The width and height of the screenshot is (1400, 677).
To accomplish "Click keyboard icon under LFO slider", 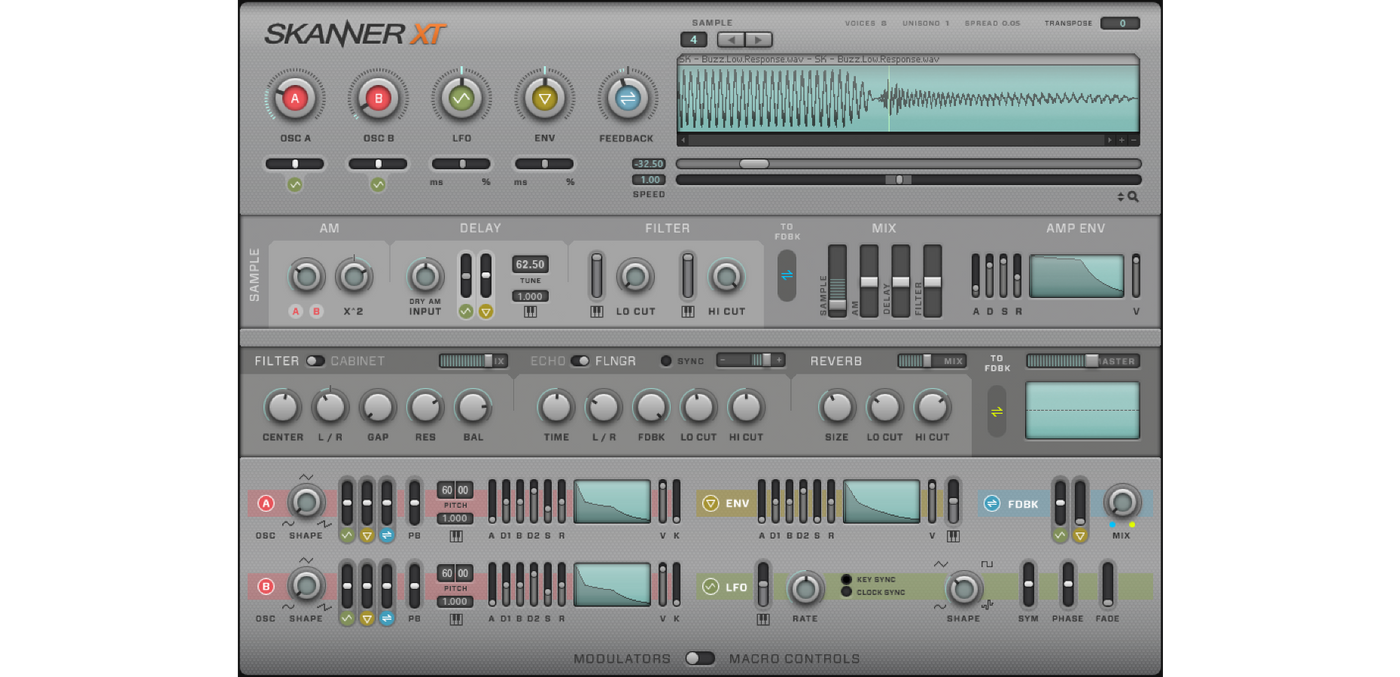I will click(763, 619).
